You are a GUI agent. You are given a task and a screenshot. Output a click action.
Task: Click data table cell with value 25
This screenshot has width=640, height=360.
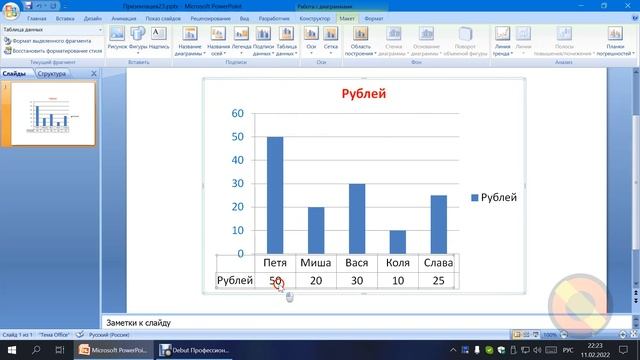[x=438, y=280]
